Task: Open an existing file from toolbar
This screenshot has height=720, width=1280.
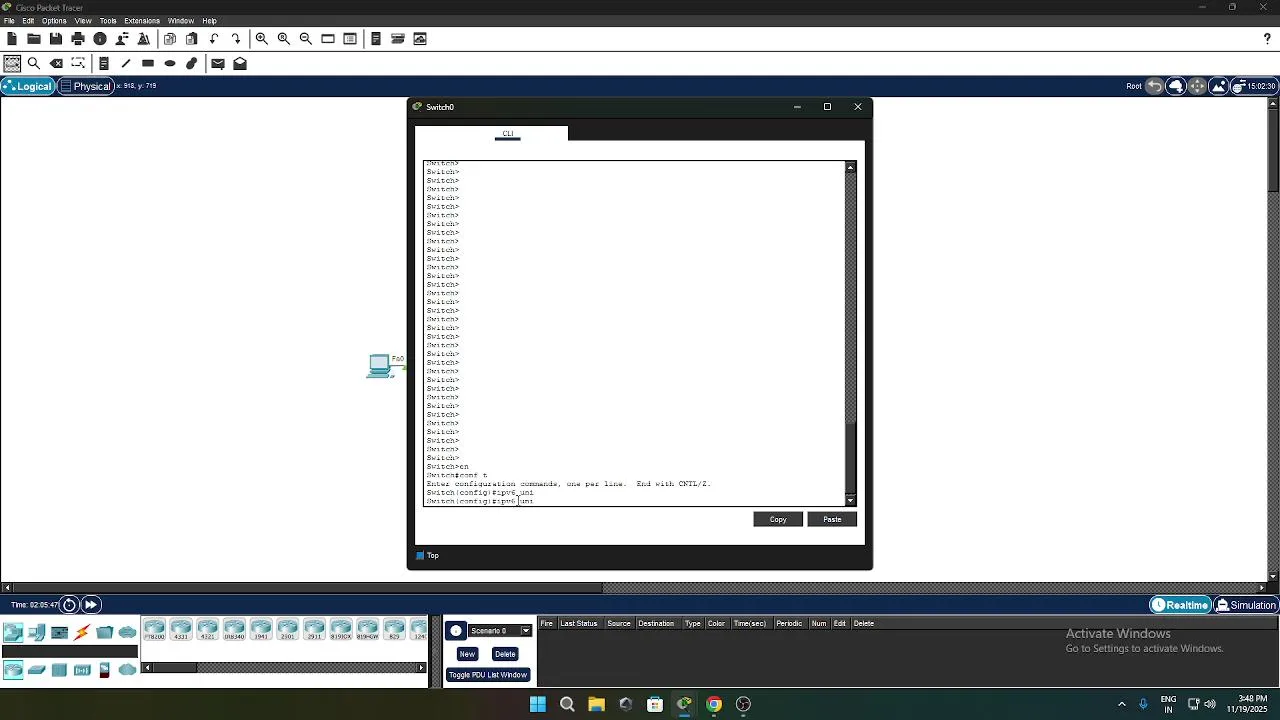Action: pos(34,39)
